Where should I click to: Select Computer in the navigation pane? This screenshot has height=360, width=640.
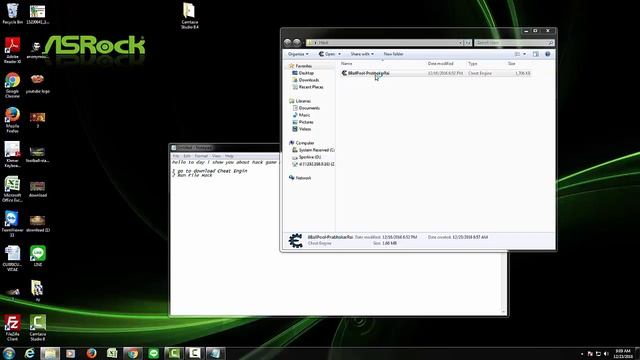coord(305,143)
